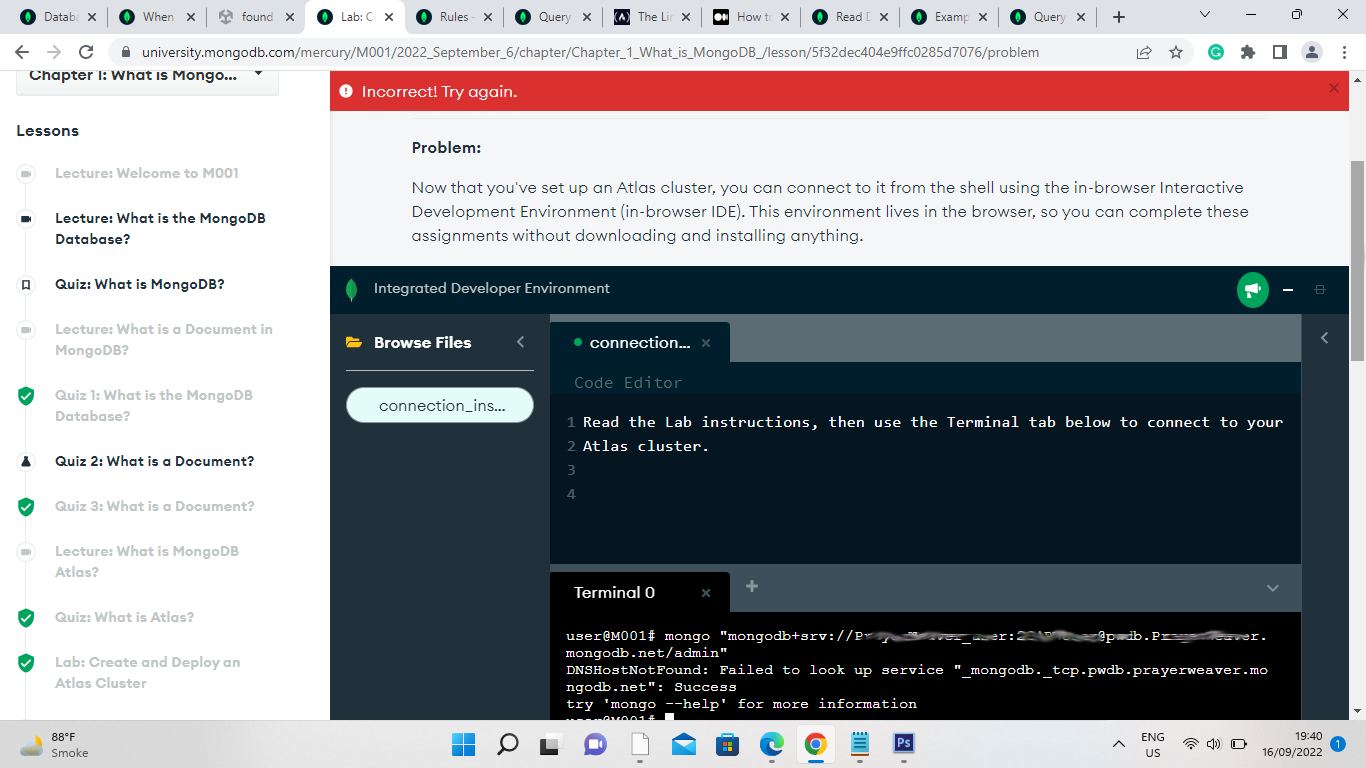Open Photoshop from the taskbar
Image resolution: width=1366 pixels, height=768 pixels.
coord(903,743)
